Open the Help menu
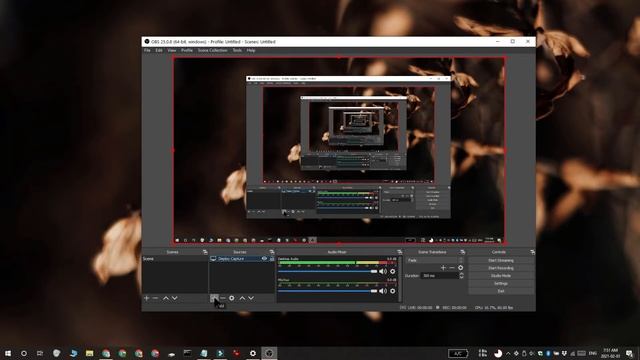 tap(251, 50)
